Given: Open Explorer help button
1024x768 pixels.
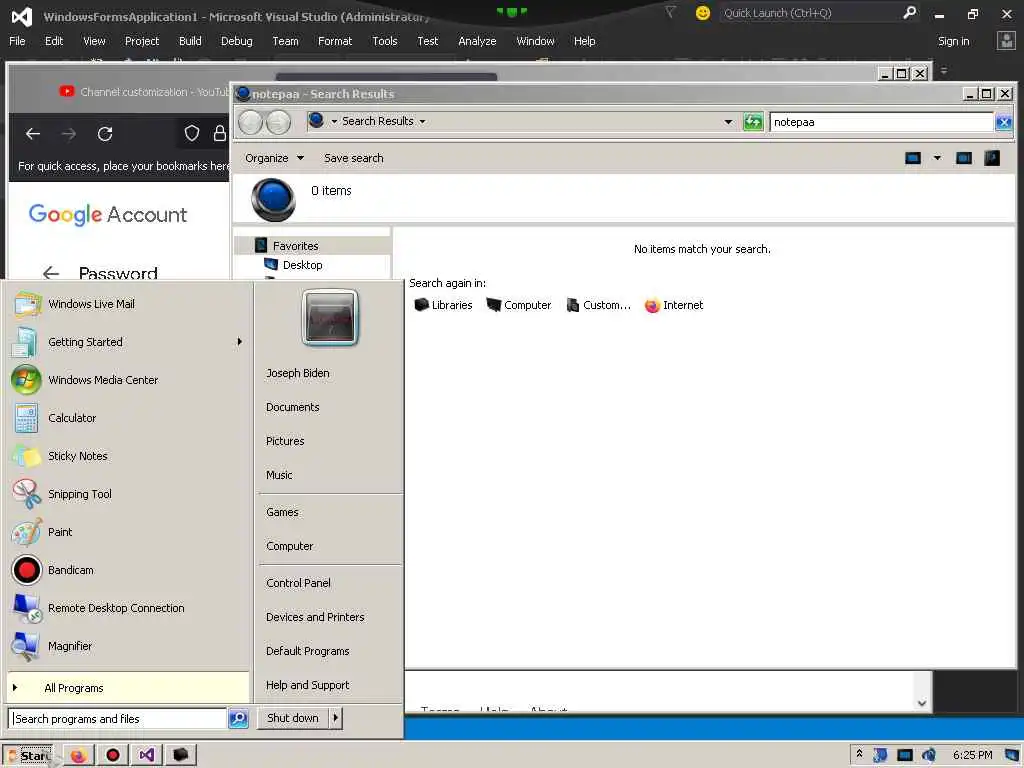Looking at the screenshot, I should coord(992,158).
